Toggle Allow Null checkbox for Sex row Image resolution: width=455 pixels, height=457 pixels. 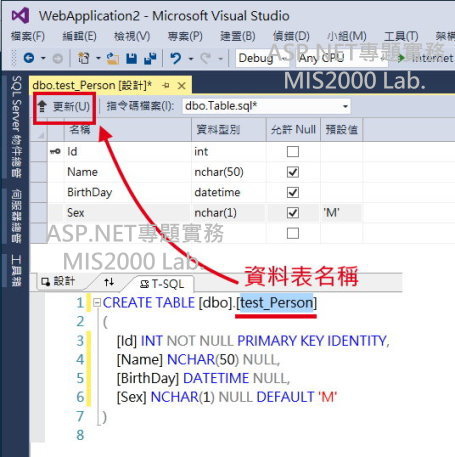pos(293,213)
